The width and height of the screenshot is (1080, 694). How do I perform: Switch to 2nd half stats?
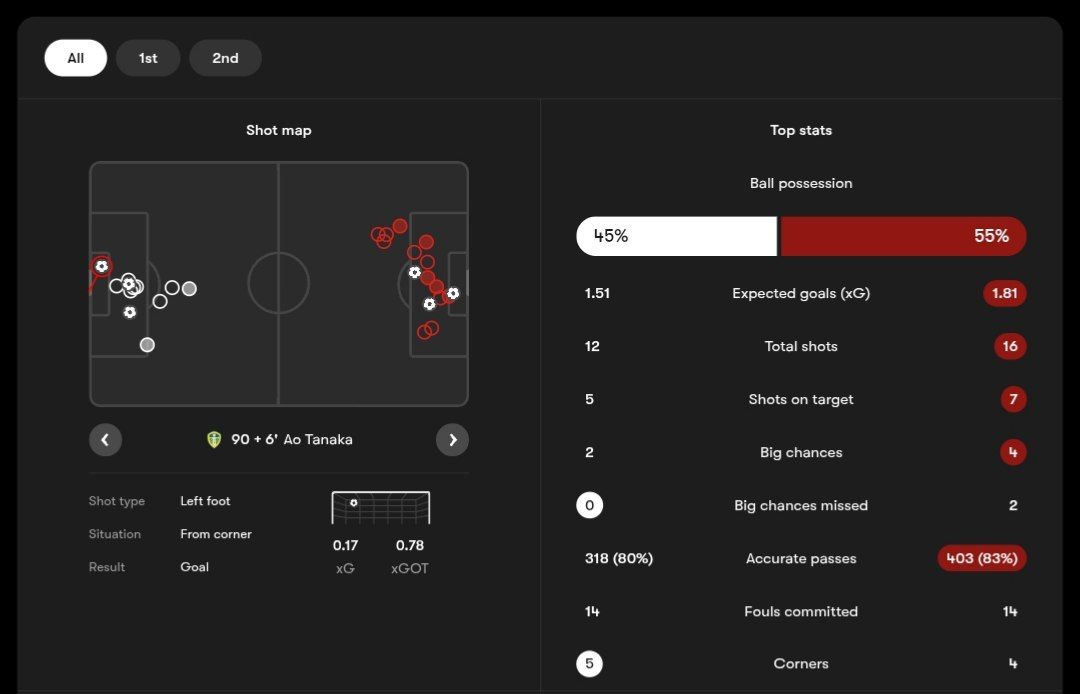225,58
